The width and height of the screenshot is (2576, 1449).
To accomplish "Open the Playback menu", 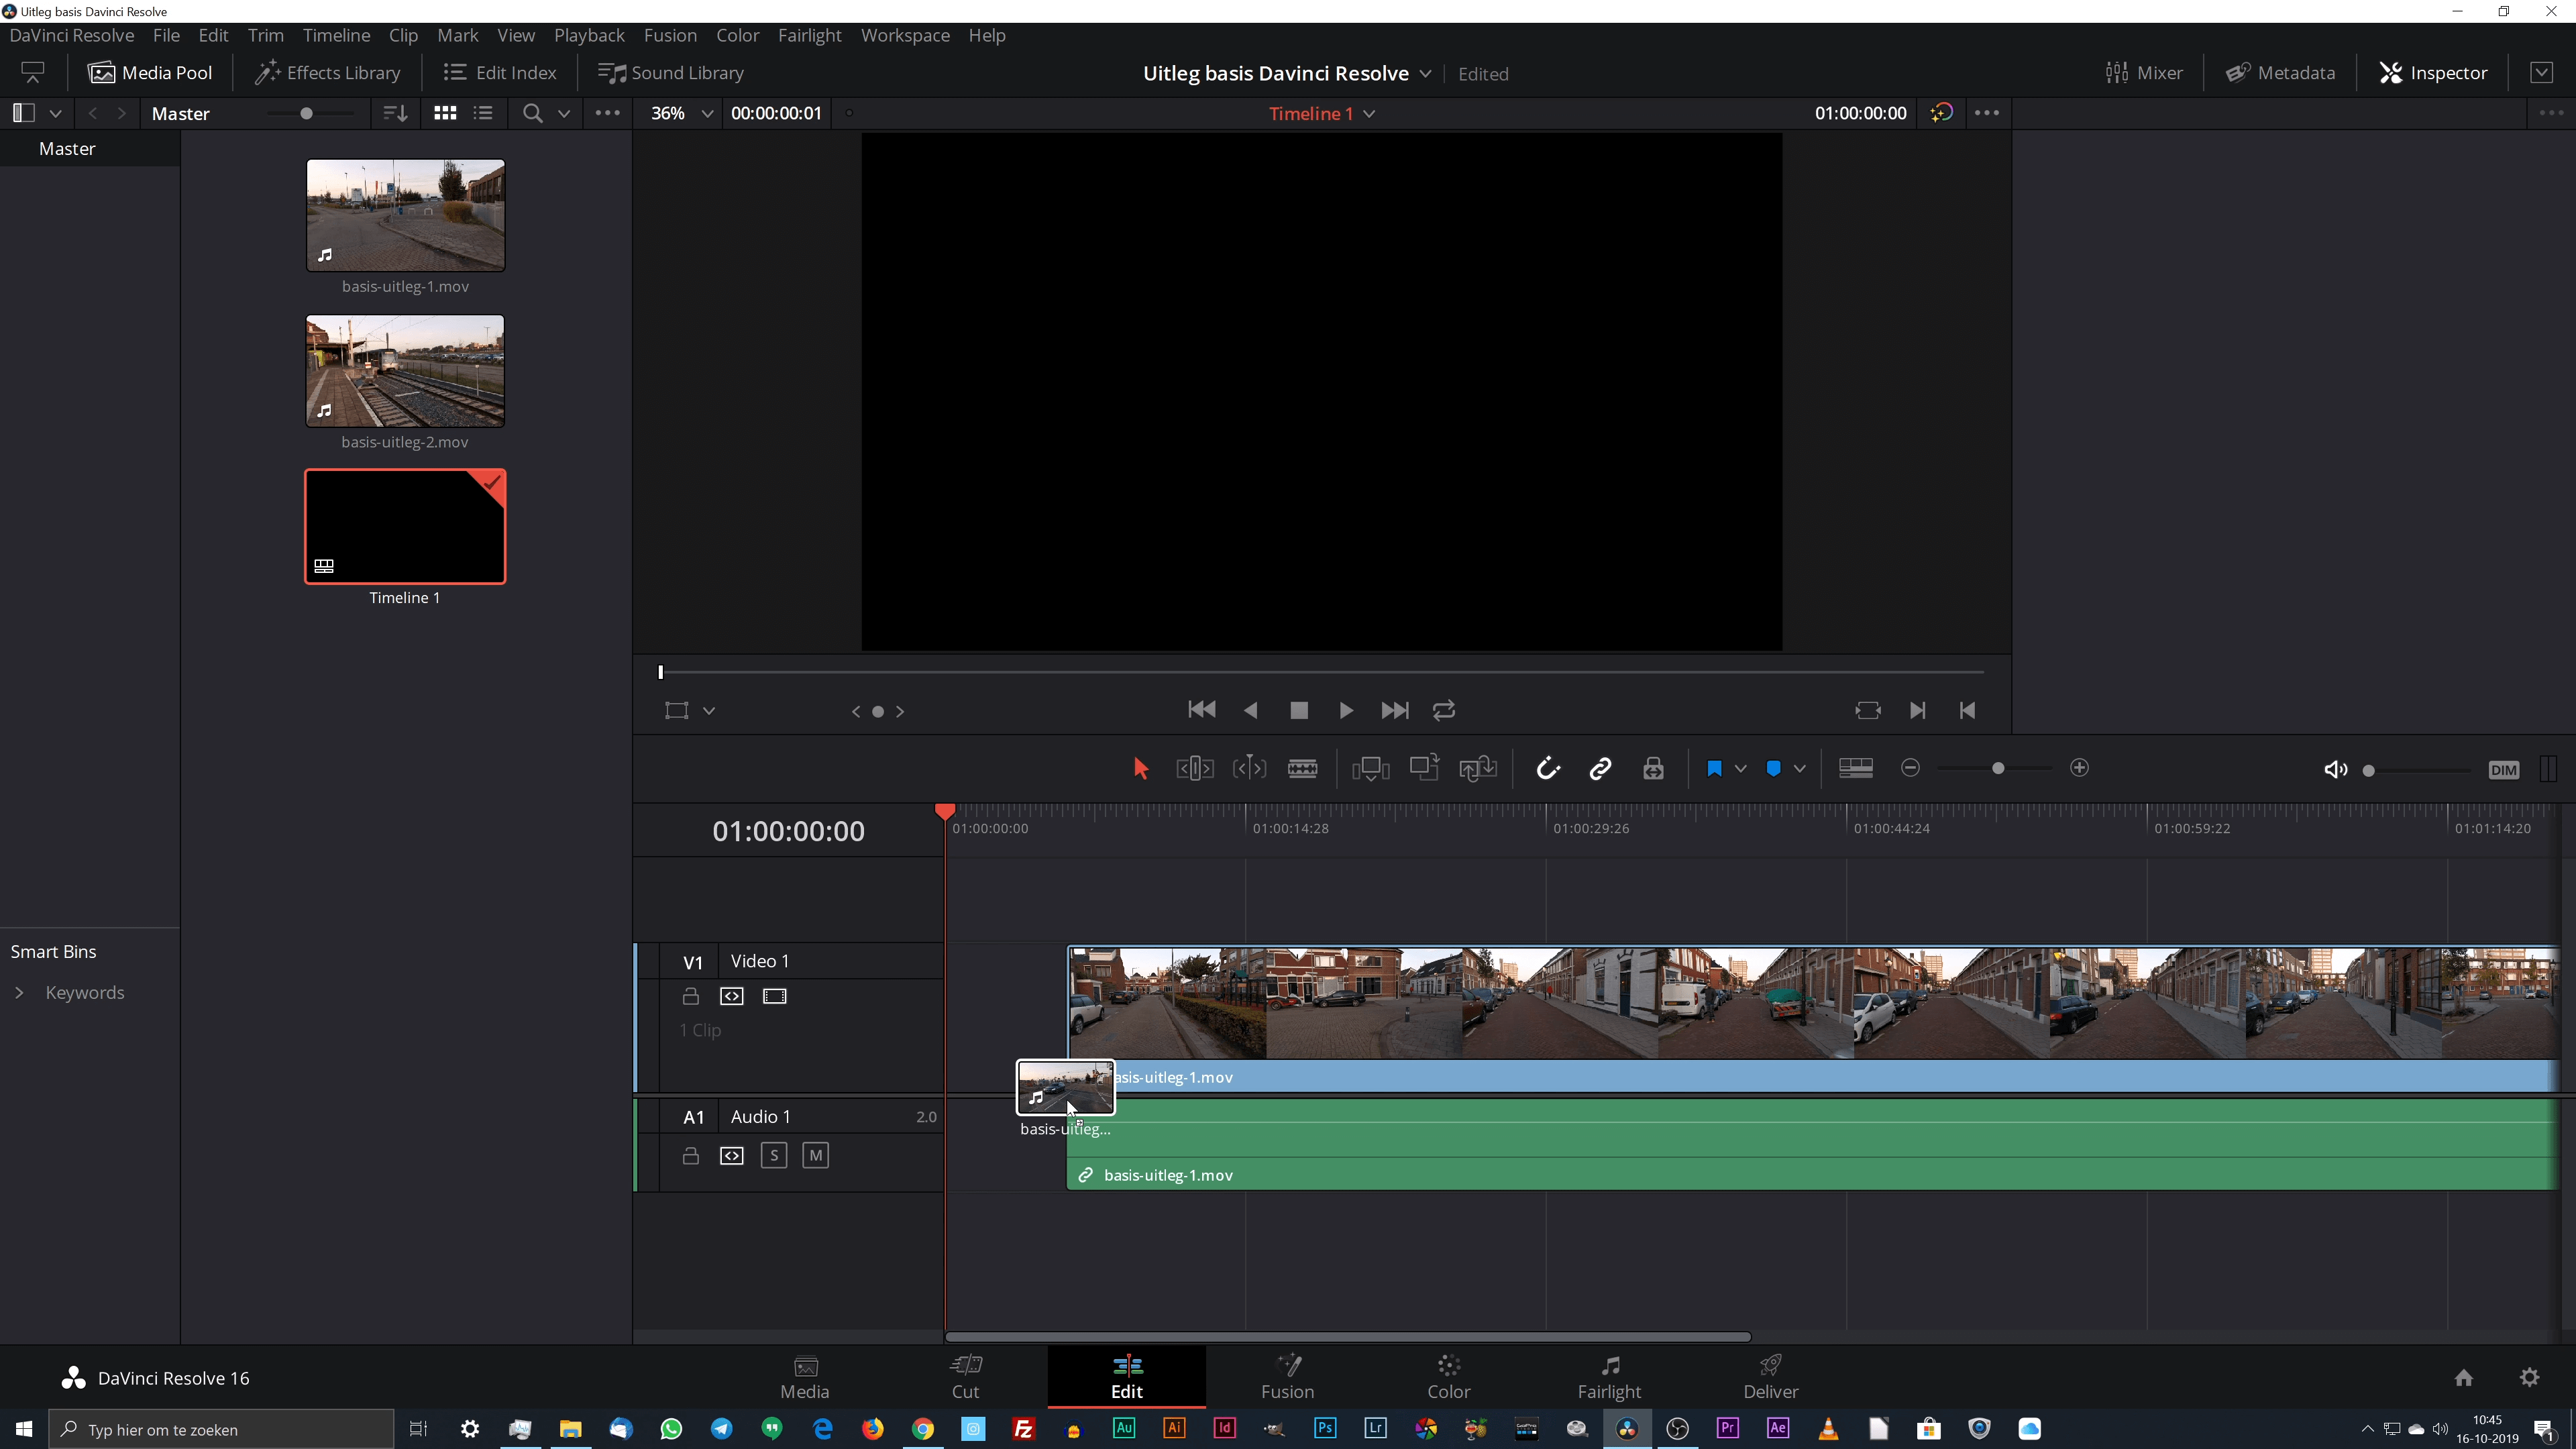I will tap(589, 35).
